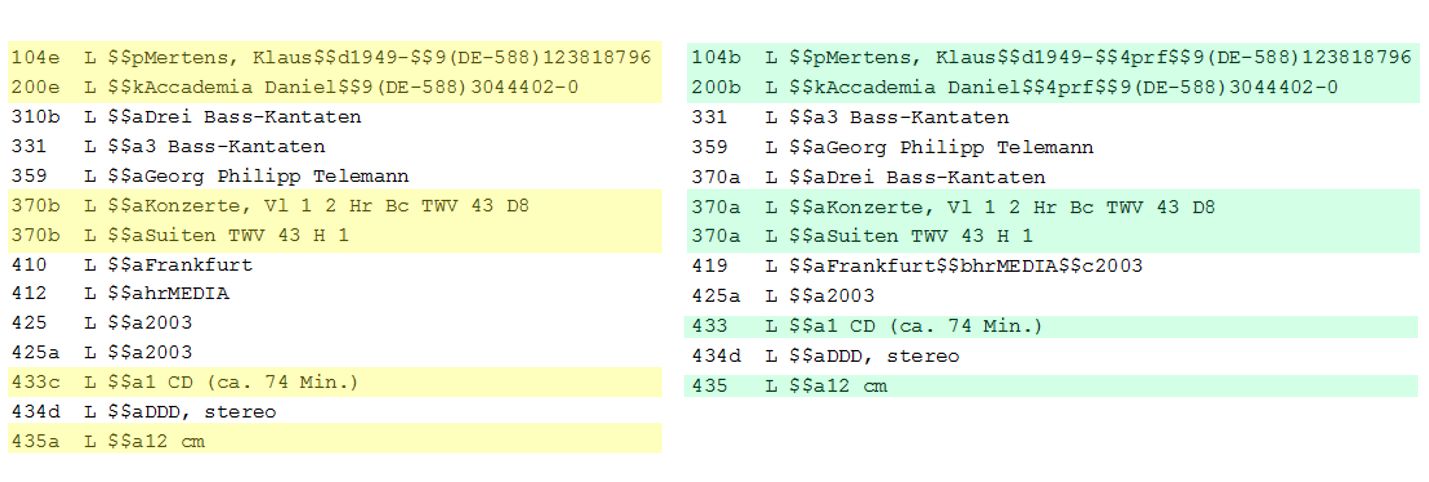Click the green 435 12 cm line
Image resolution: width=1429 pixels, height=482 pixels.
tap(1050, 386)
